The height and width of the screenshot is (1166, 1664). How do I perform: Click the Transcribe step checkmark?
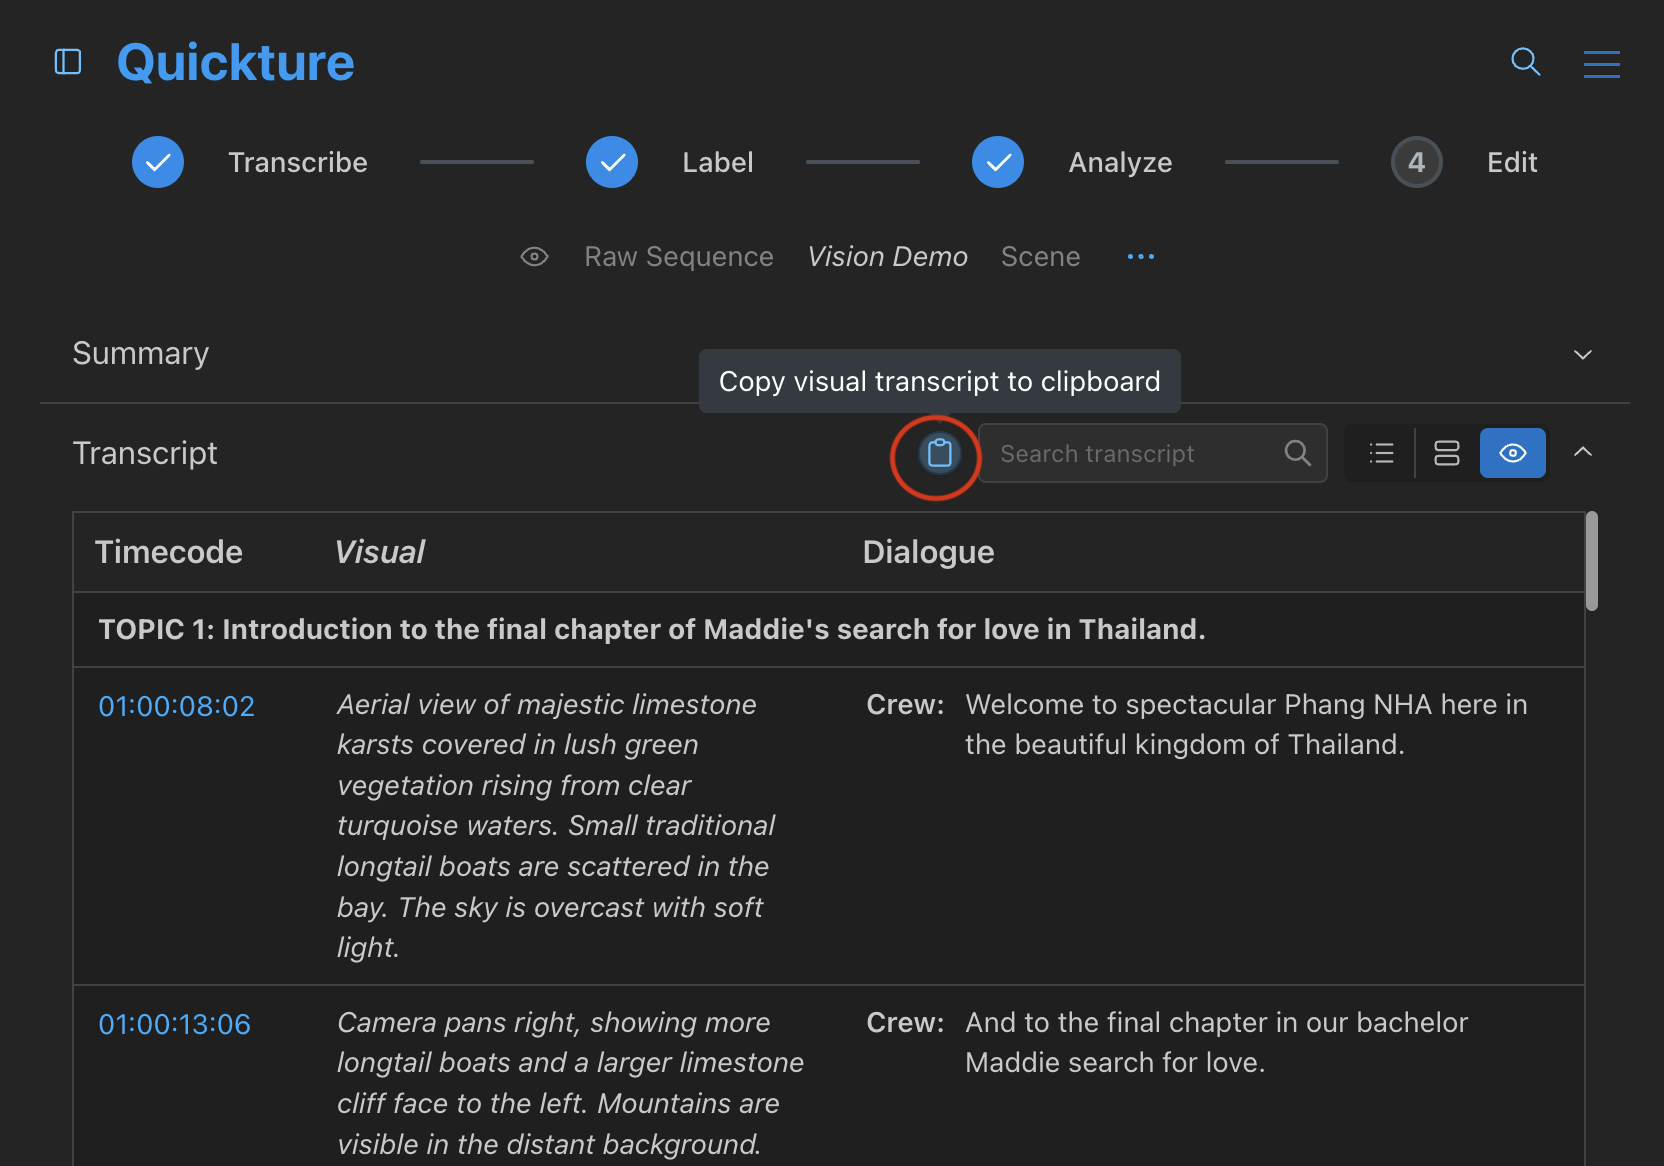click(158, 162)
